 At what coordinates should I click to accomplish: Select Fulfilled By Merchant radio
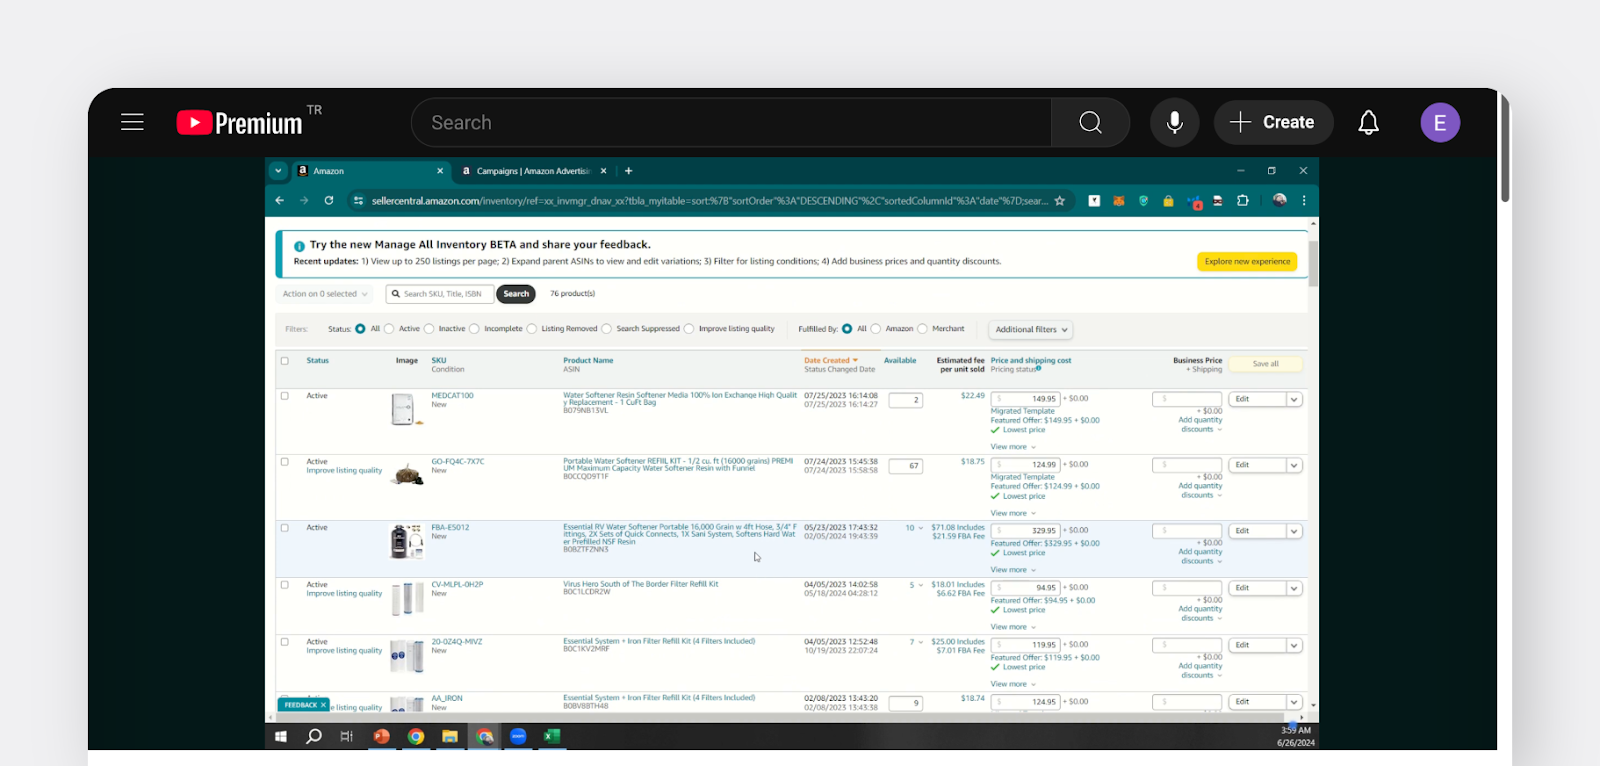[x=922, y=329]
